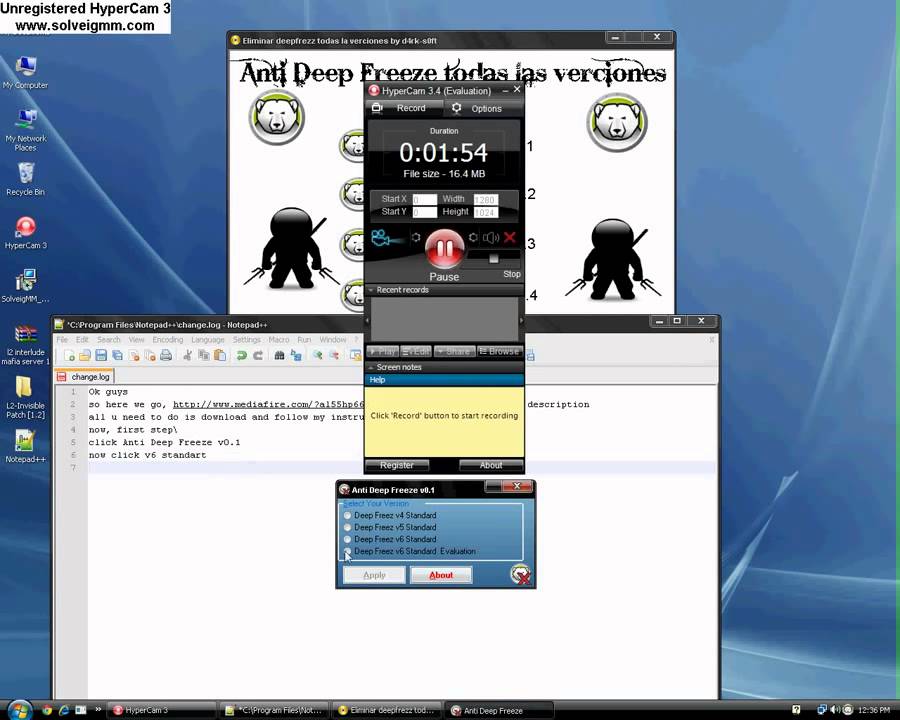Select Deep Freez v6 Standard radio button
900x720 pixels.
[347, 539]
